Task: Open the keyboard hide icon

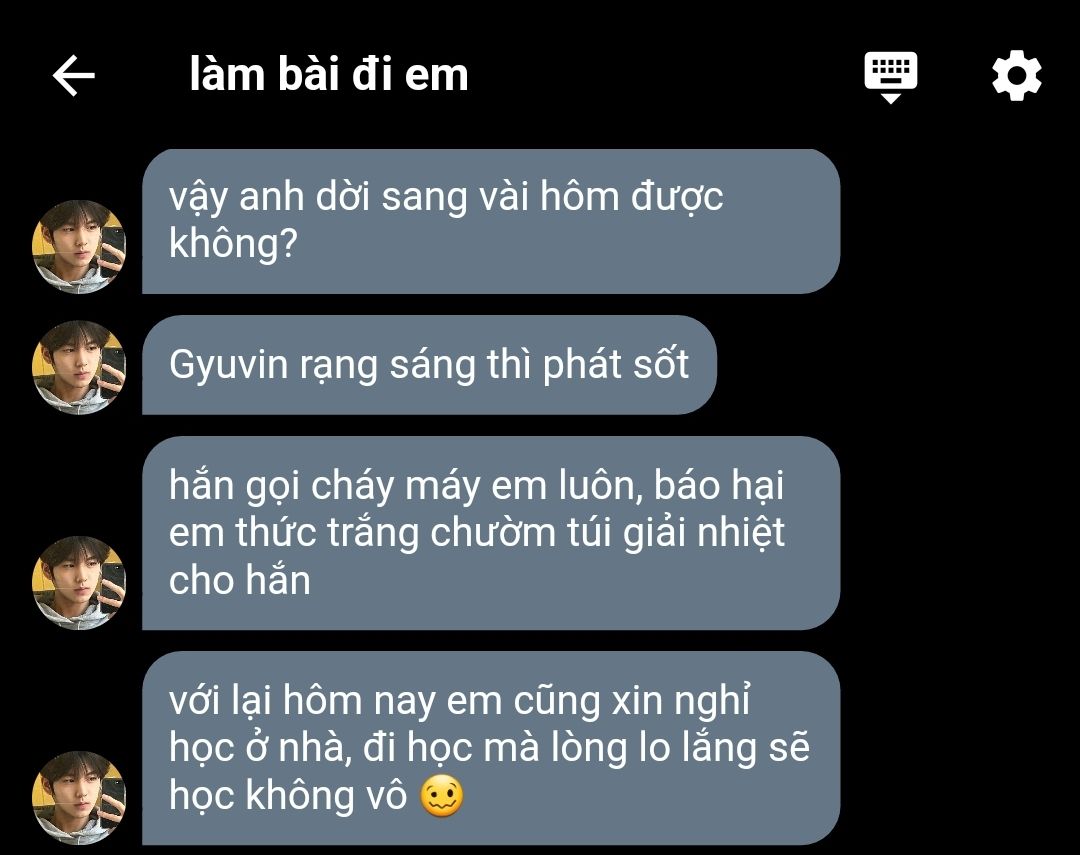Action: pos(891,76)
